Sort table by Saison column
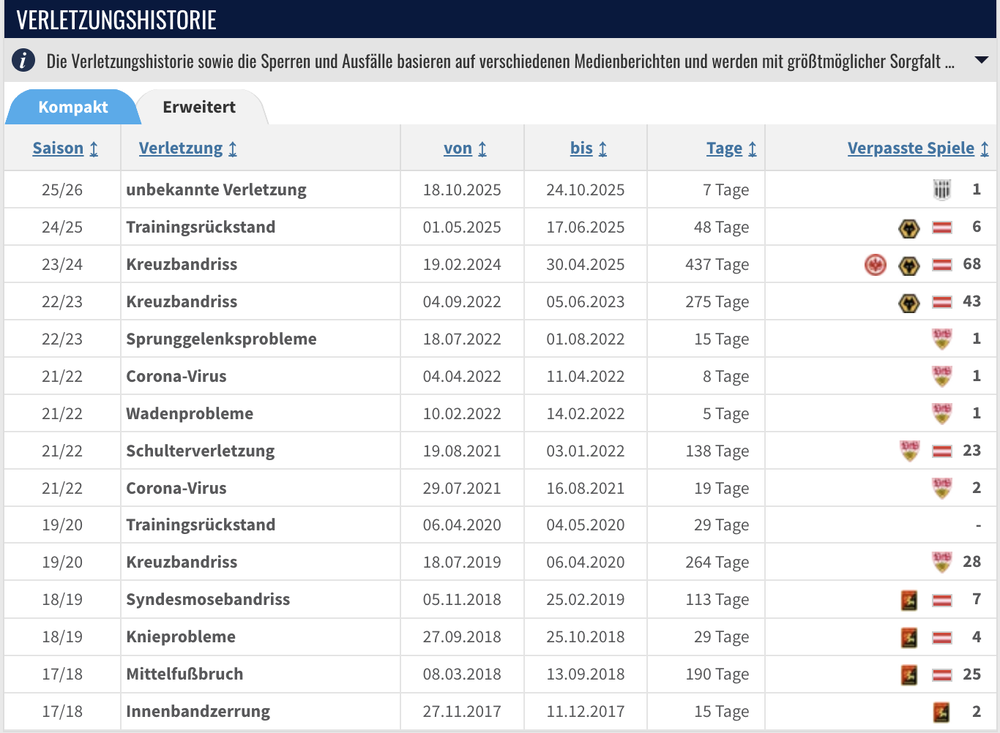This screenshot has height=733, width=1000. (65, 148)
